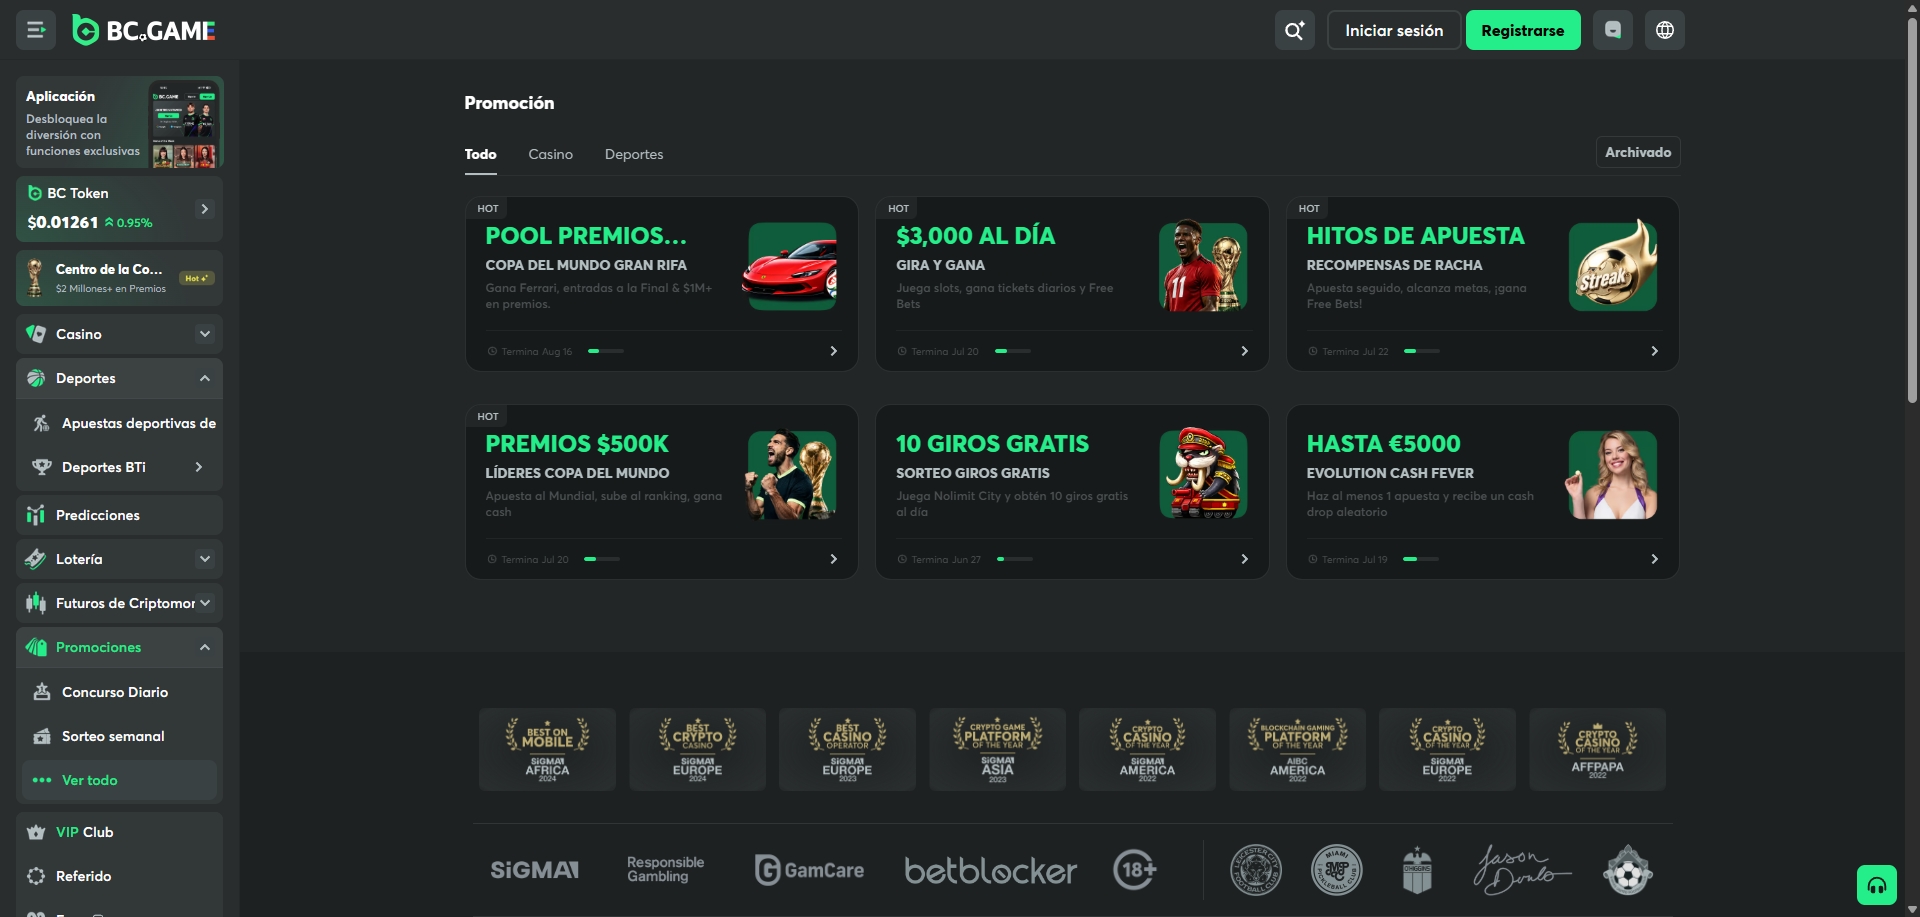1920x917 pixels.
Task: Expand the Lotería sidebar chevron
Action: coord(205,559)
